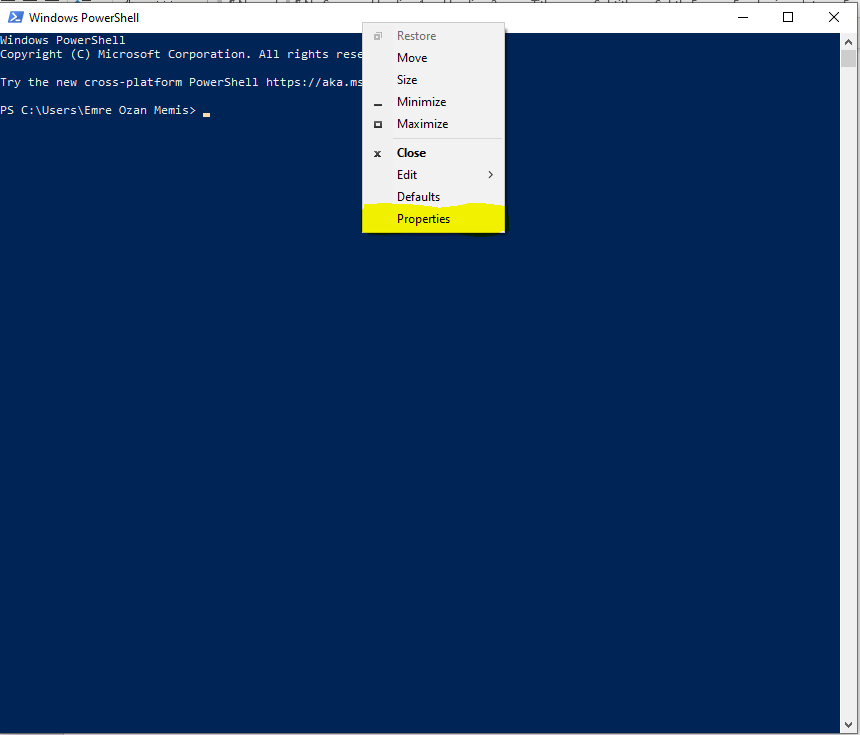Choose Close from the system menu
The image size is (860, 735).
tap(433, 153)
